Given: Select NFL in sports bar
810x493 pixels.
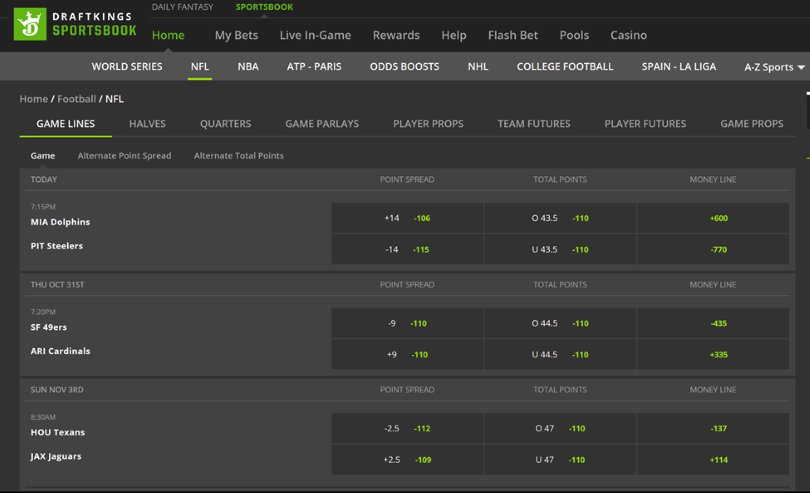Looking at the screenshot, I should (200, 67).
